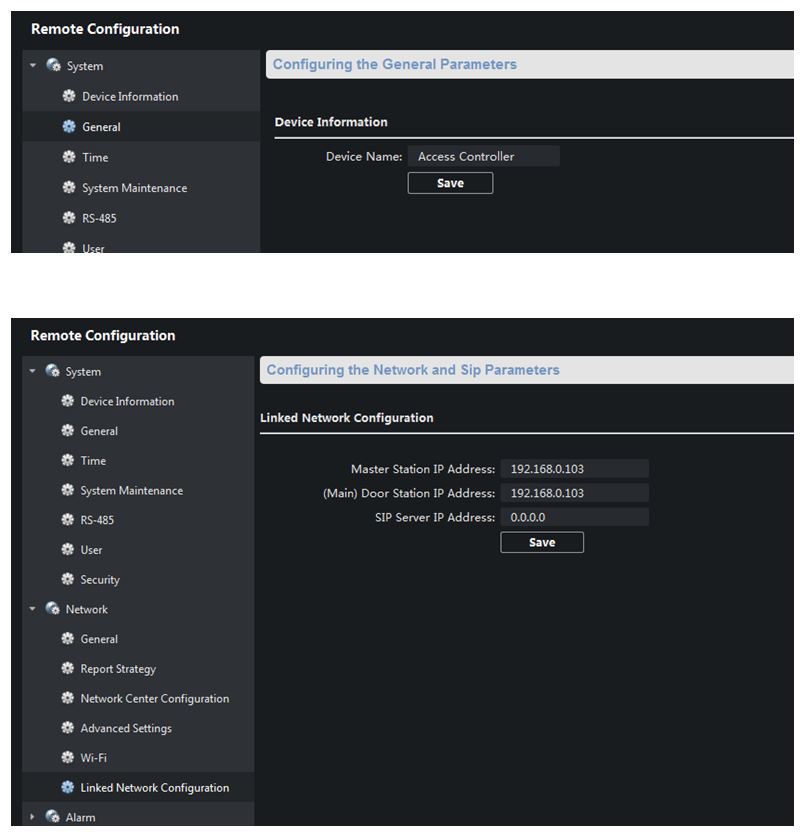Click the Network category globe-gear icon
The height and width of the screenshot is (832, 801).
click(53, 609)
